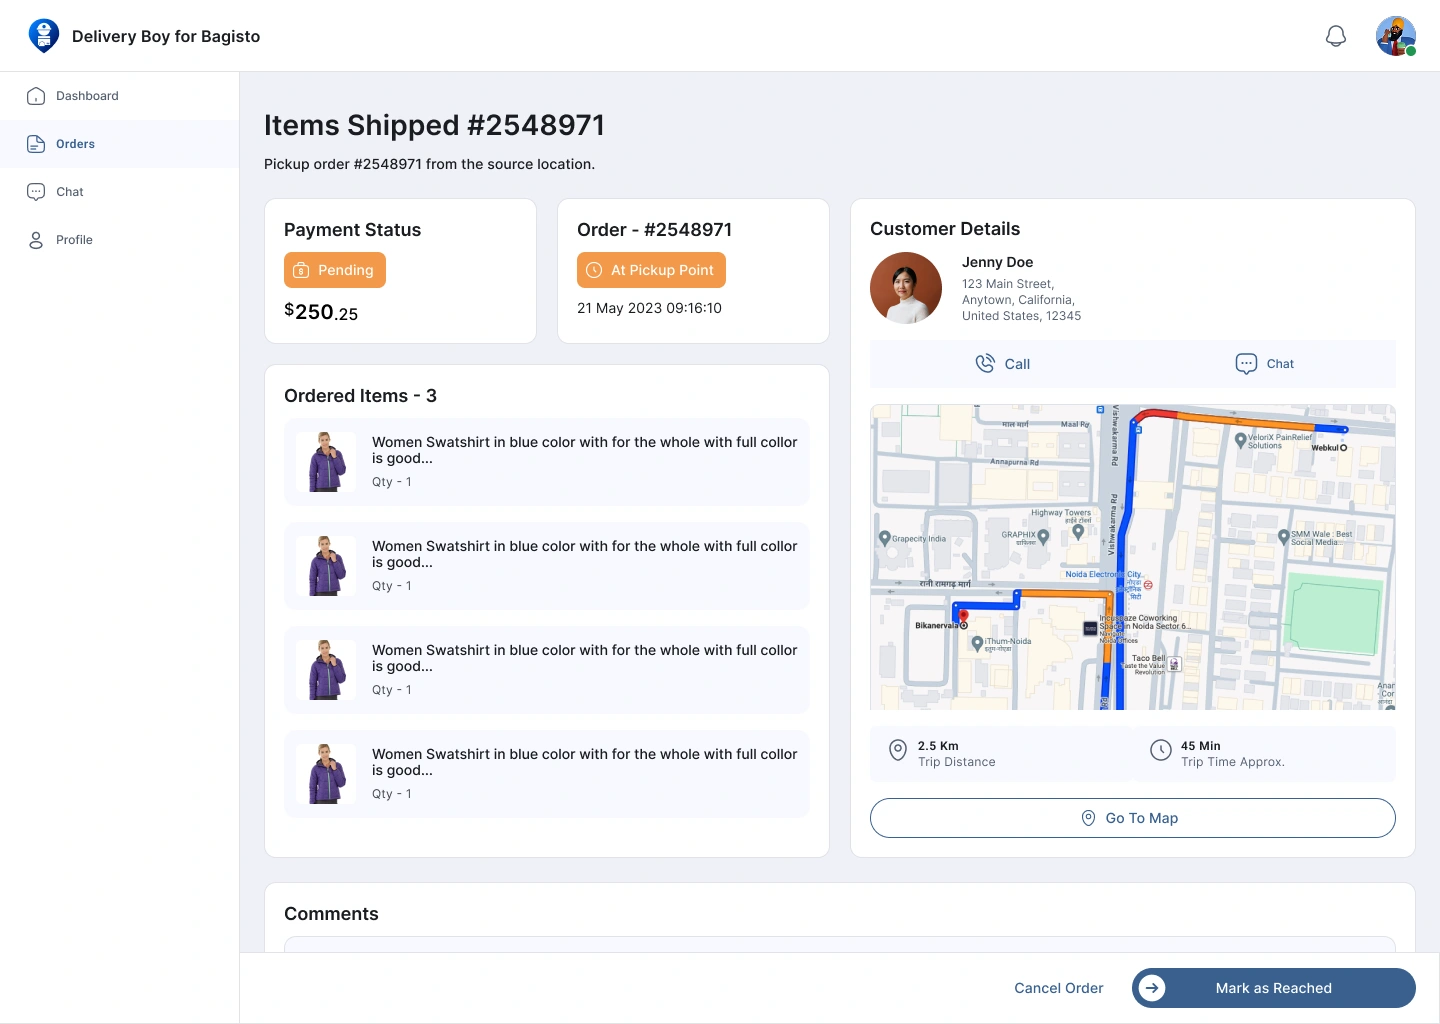
Task: Click the third ordered item thumbnail
Action: (326, 670)
